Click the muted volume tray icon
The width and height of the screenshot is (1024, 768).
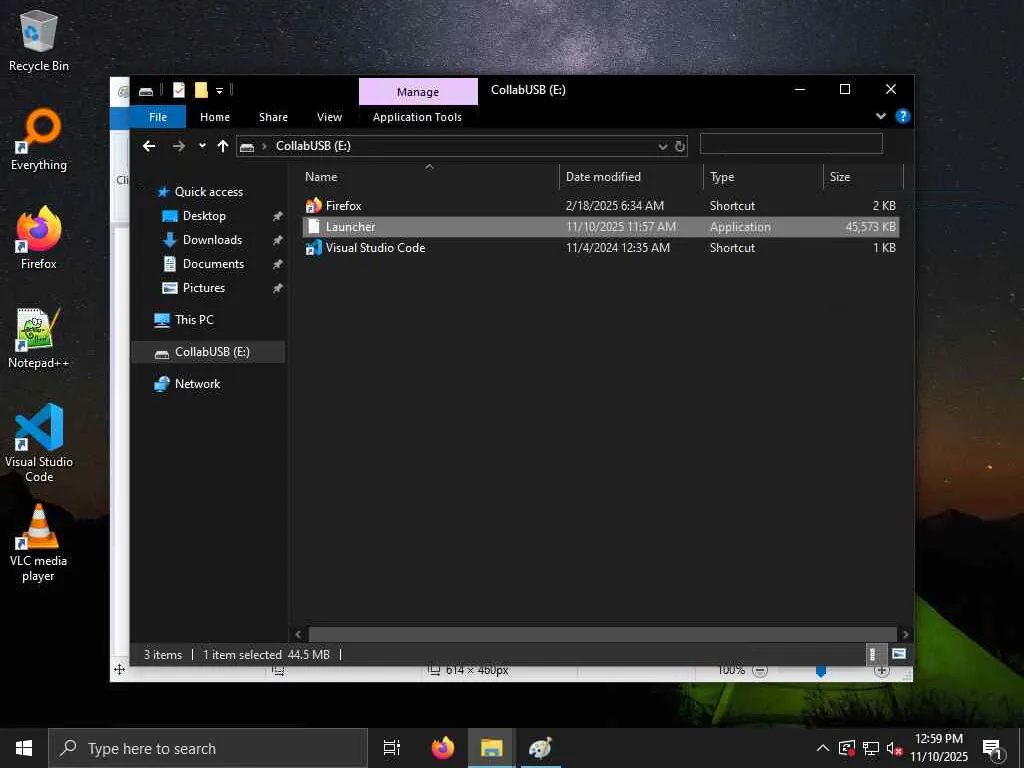895,748
